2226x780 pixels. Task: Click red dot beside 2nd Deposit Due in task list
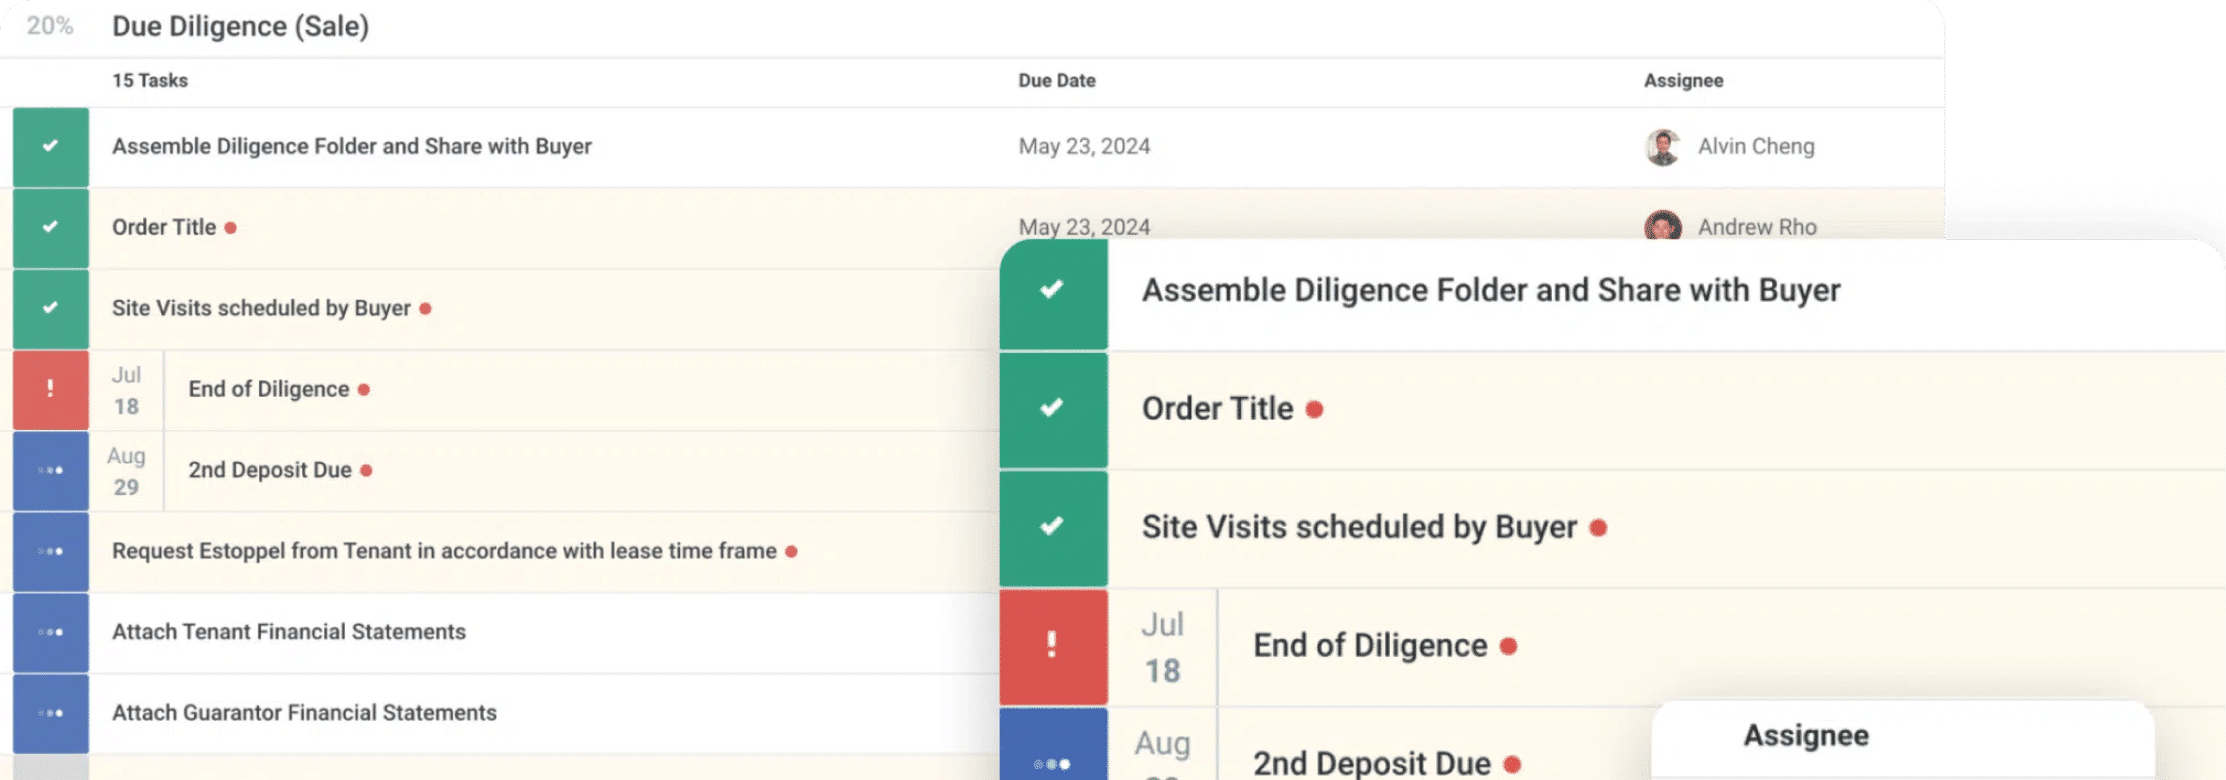(366, 471)
